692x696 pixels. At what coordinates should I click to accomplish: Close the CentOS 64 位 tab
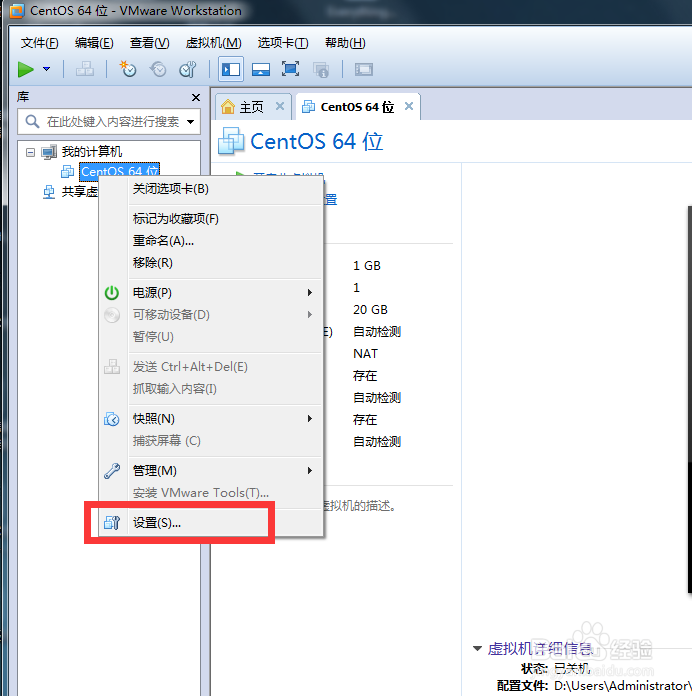coord(409,106)
